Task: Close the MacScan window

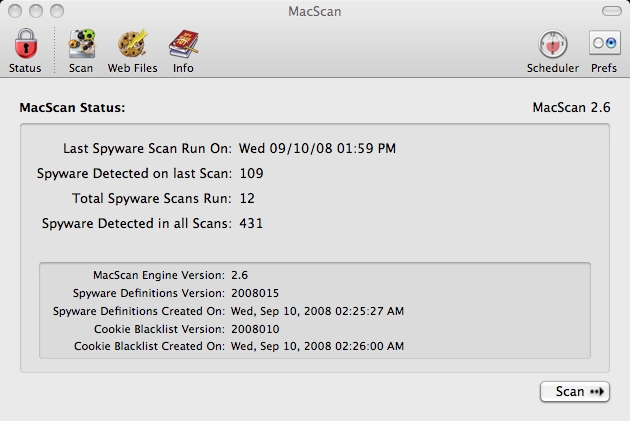Action: point(13,11)
